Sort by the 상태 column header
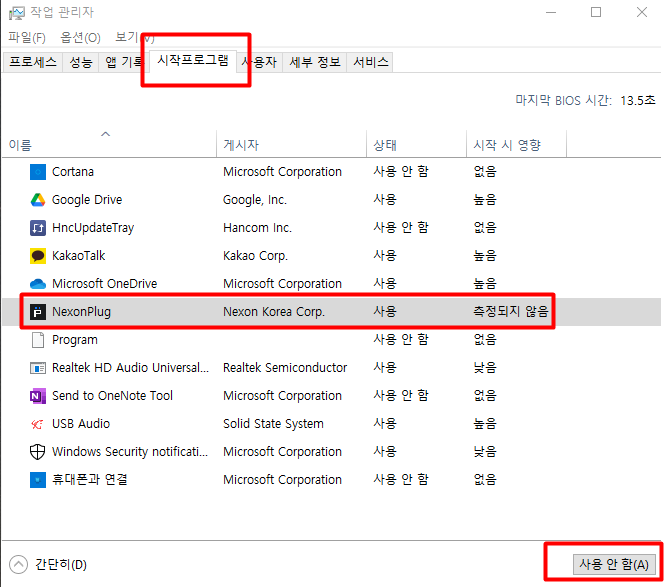Viewport: 664px width, 587px height. coord(416,145)
